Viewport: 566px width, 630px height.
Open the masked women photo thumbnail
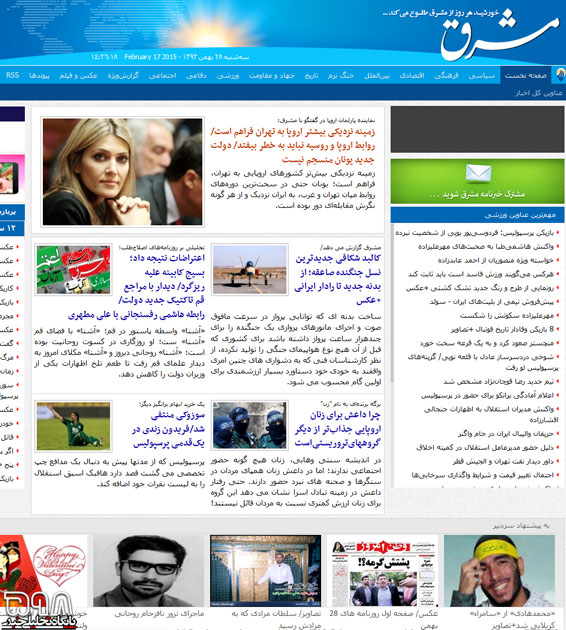click(250, 425)
